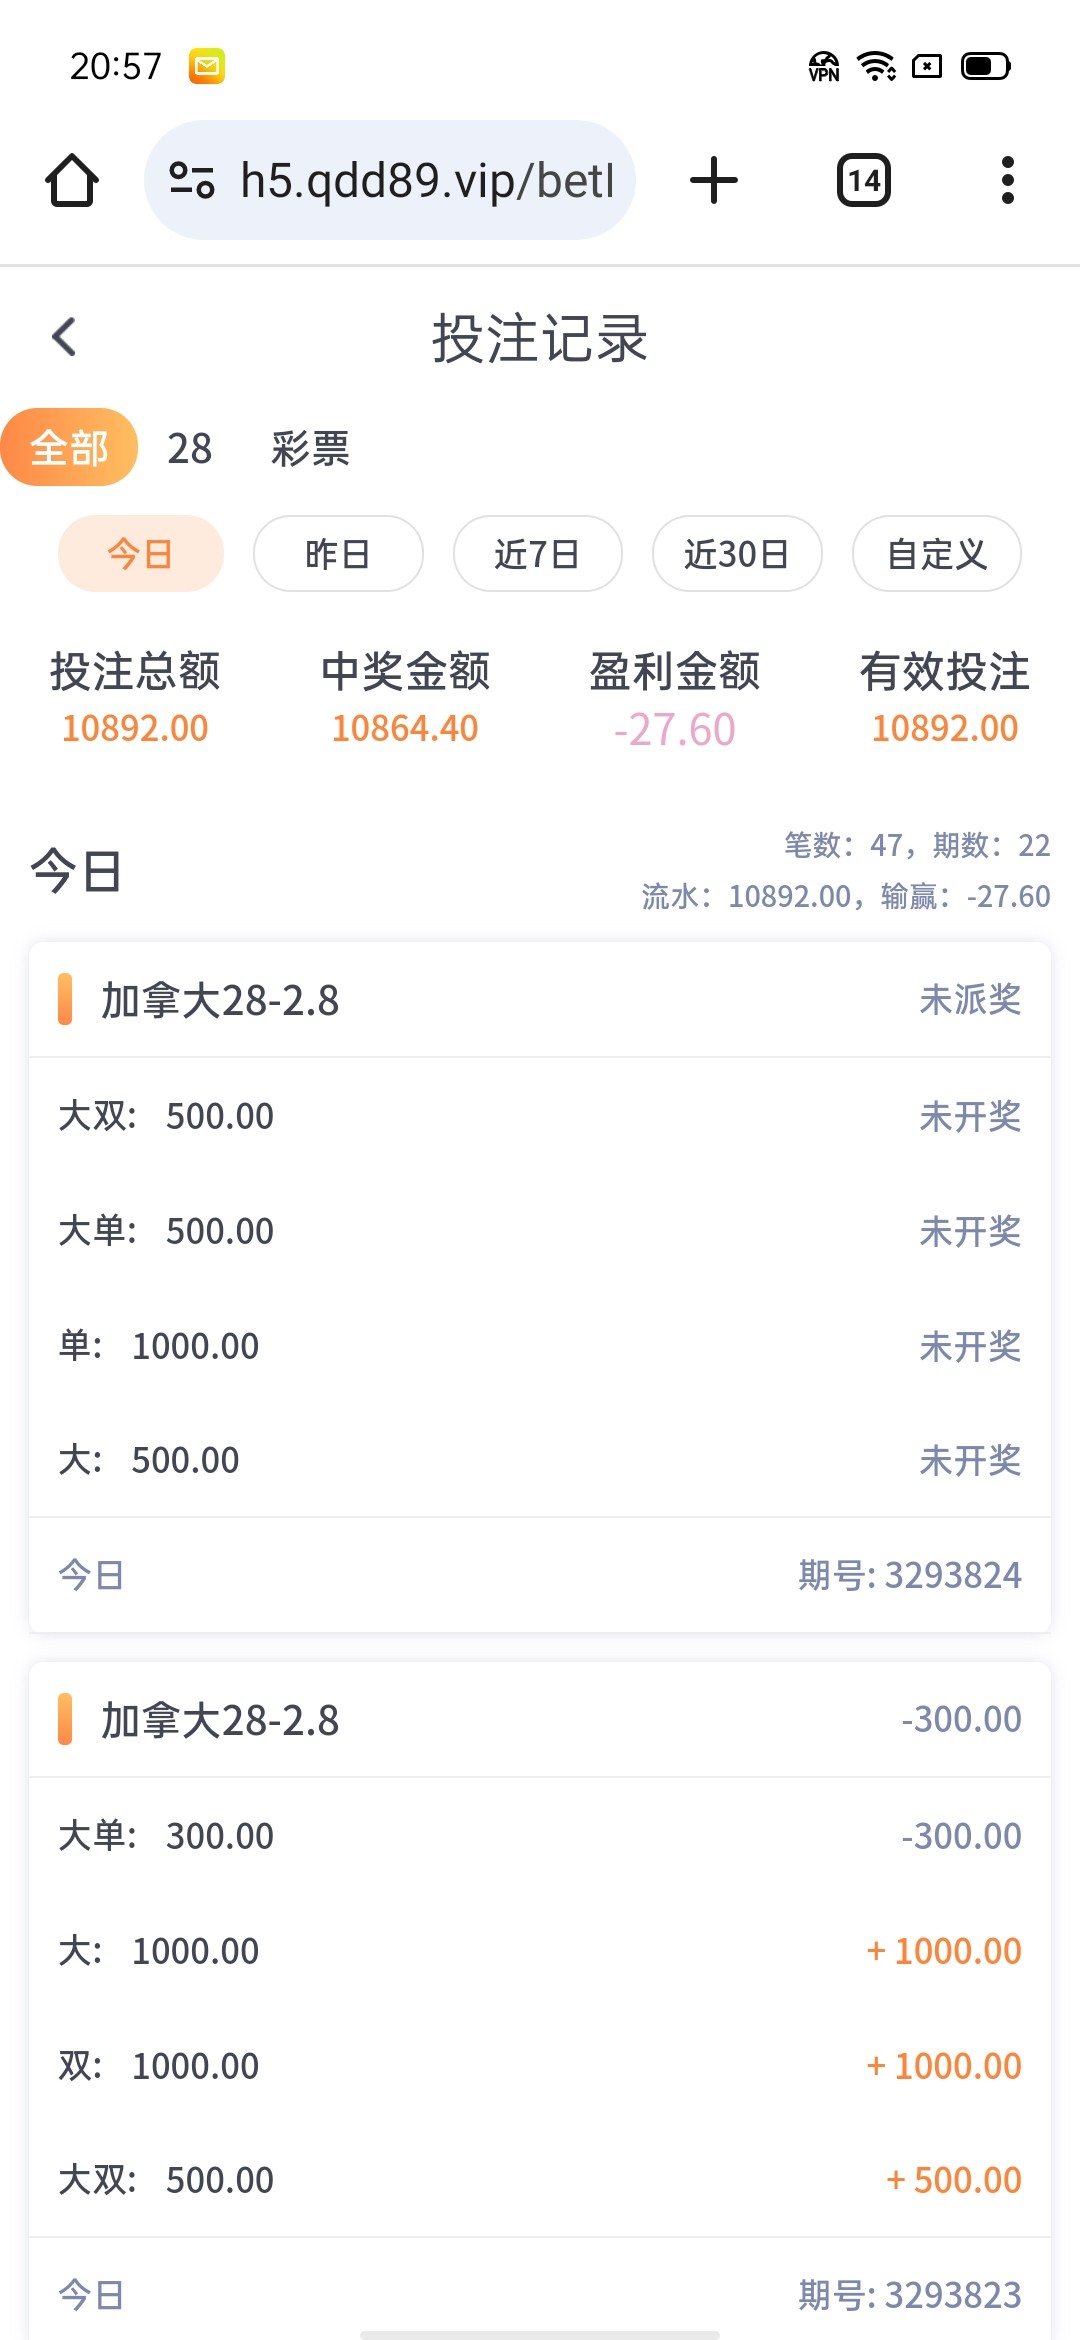Image resolution: width=1080 pixels, height=2340 pixels.
Task: Open the site info icon in address bar
Action: click(192, 181)
